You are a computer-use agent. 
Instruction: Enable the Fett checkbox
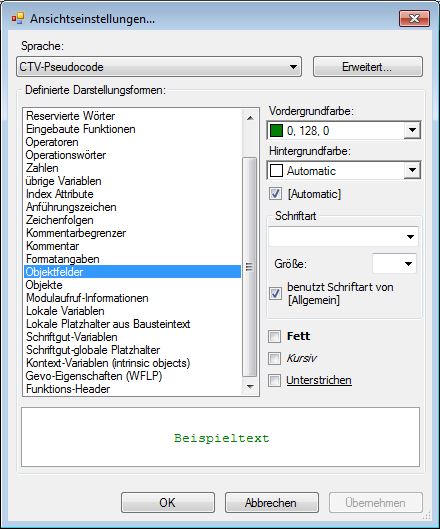point(274,336)
